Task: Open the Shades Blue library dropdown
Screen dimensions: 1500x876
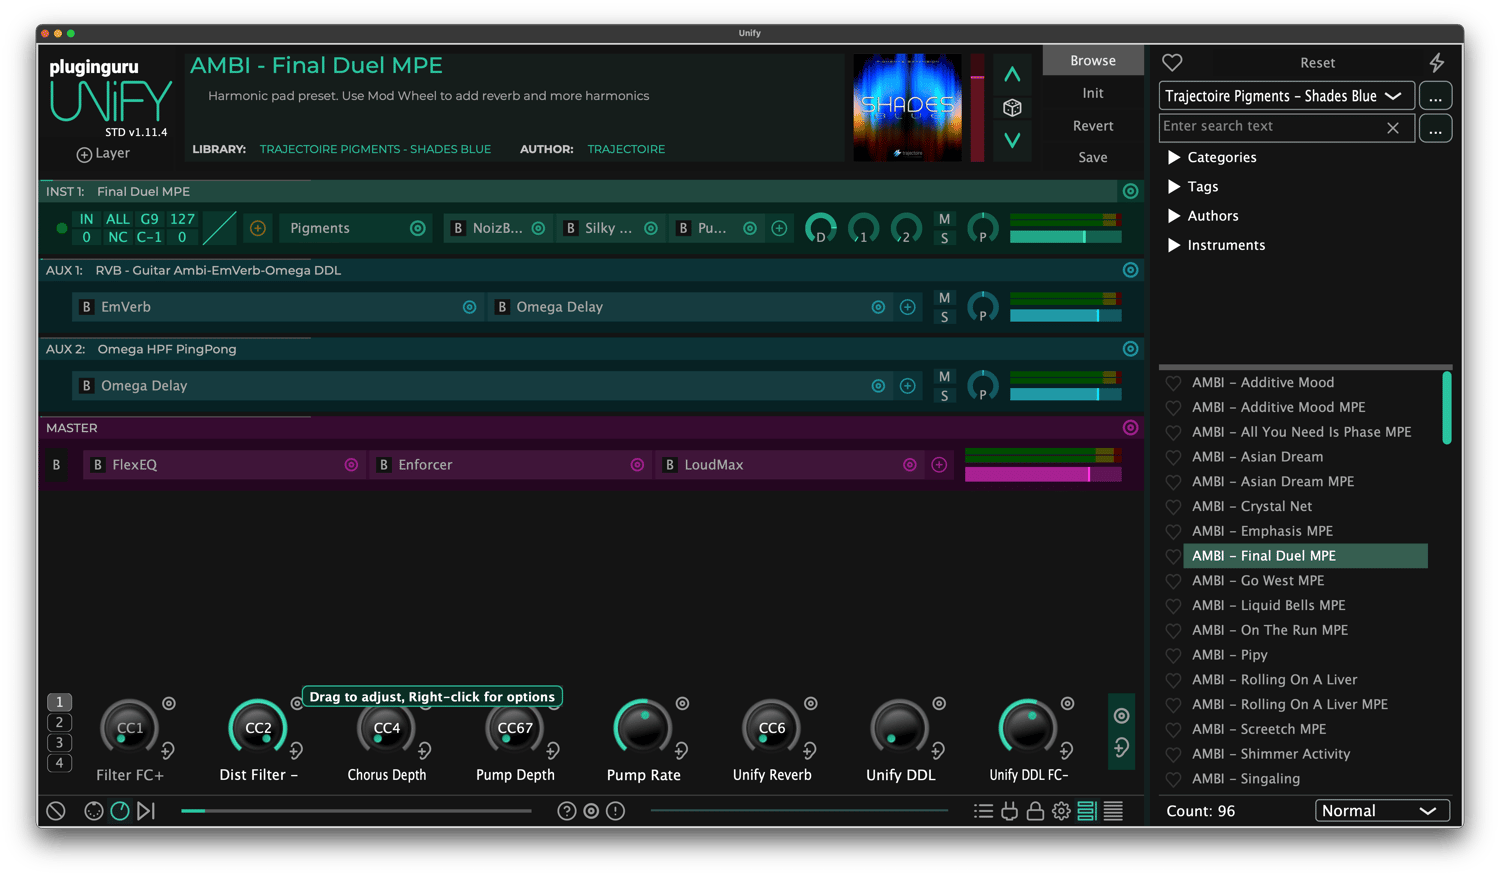Action: tap(1286, 96)
